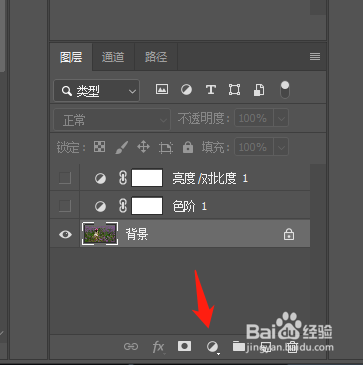This screenshot has width=363, height=365.
Task: Click the lock all padlock icon
Action: [x=188, y=147]
